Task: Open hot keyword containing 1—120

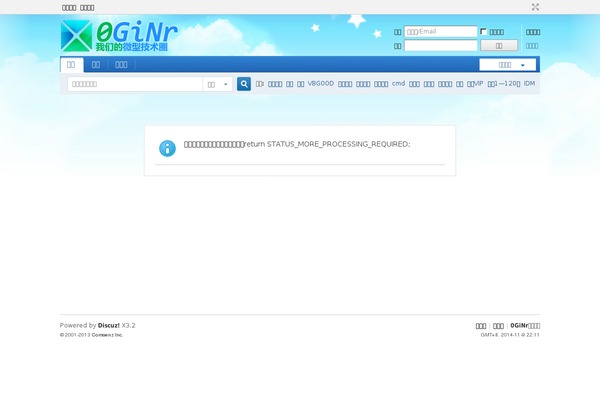Action: click(x=504, y=83)
